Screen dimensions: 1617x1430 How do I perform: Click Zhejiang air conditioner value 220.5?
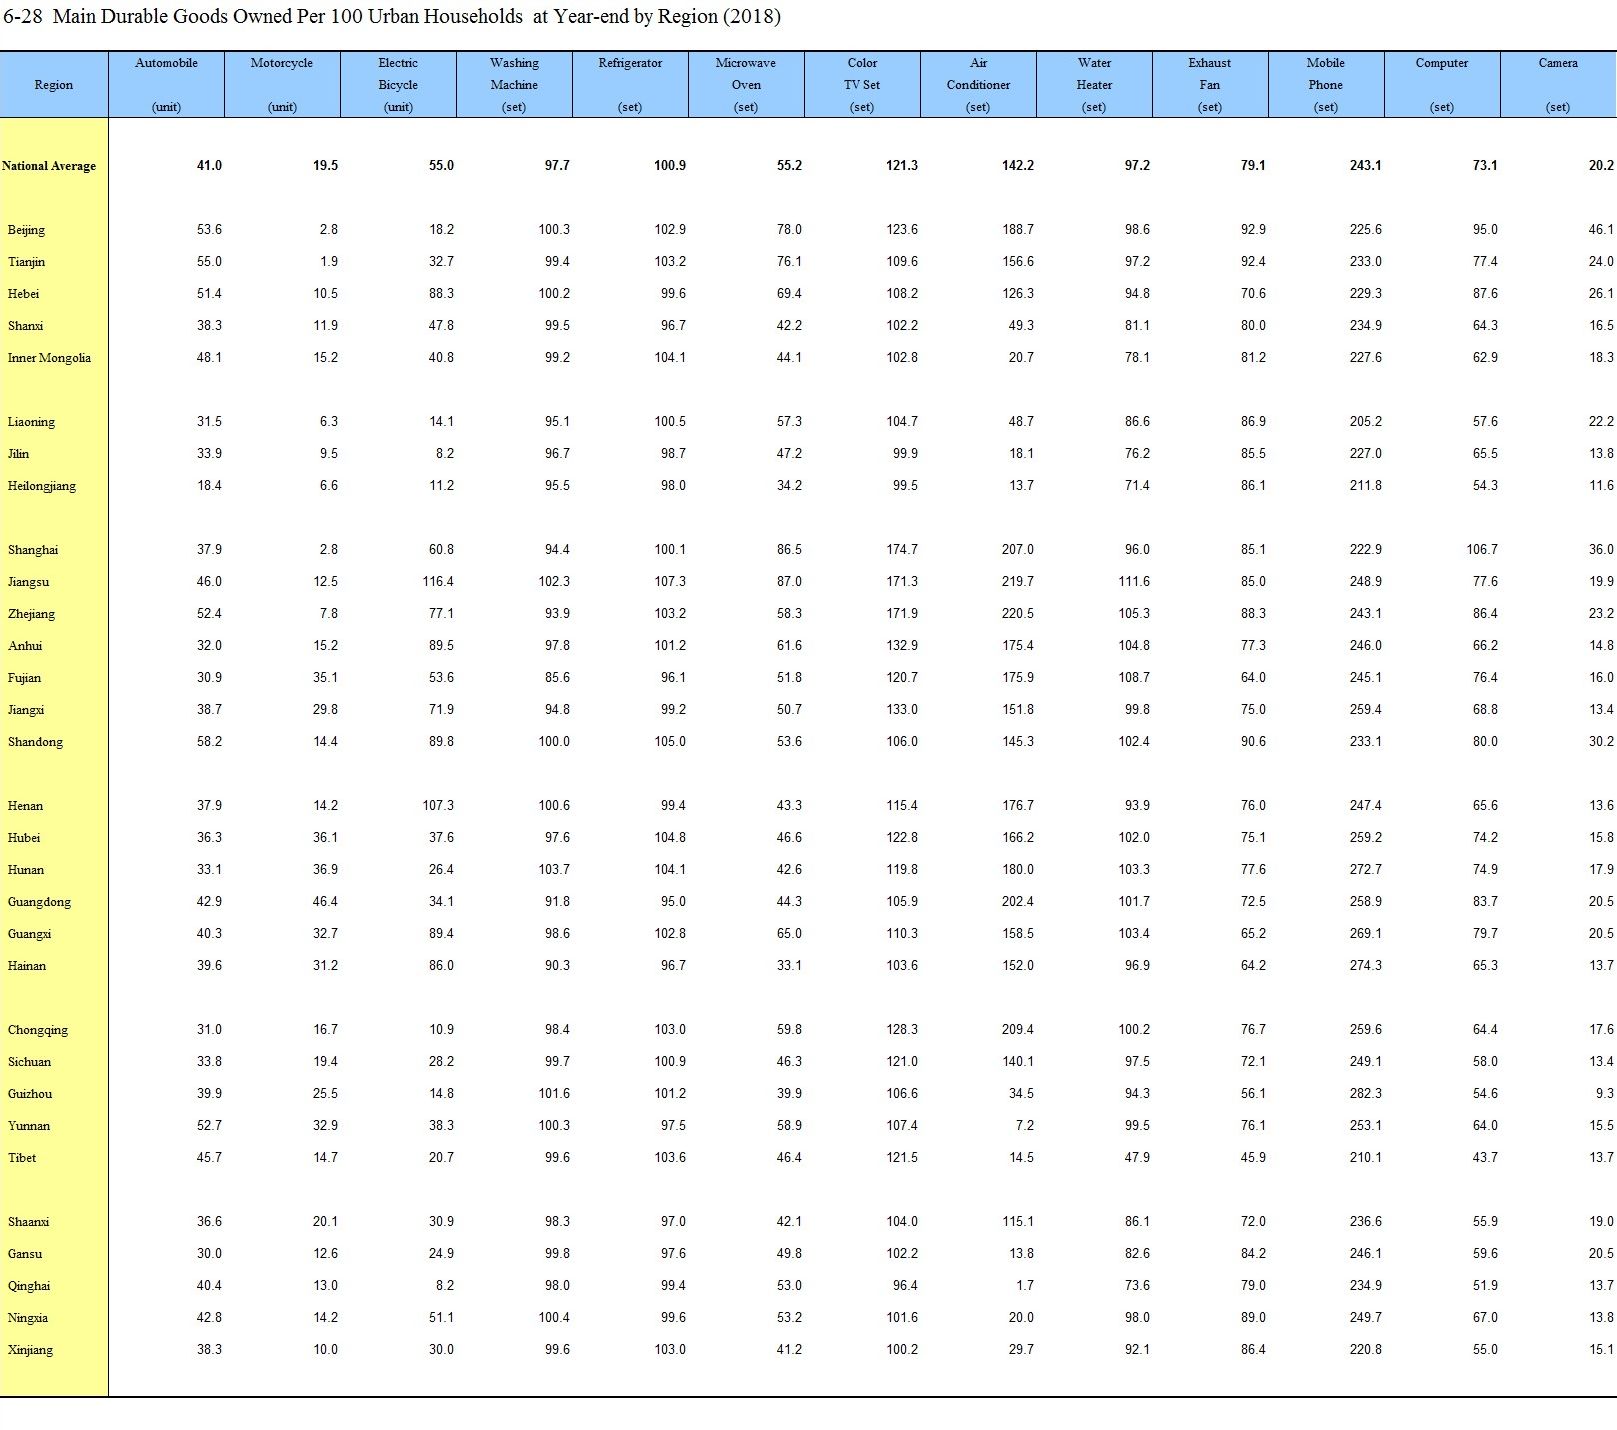(x=1018, y=614)
